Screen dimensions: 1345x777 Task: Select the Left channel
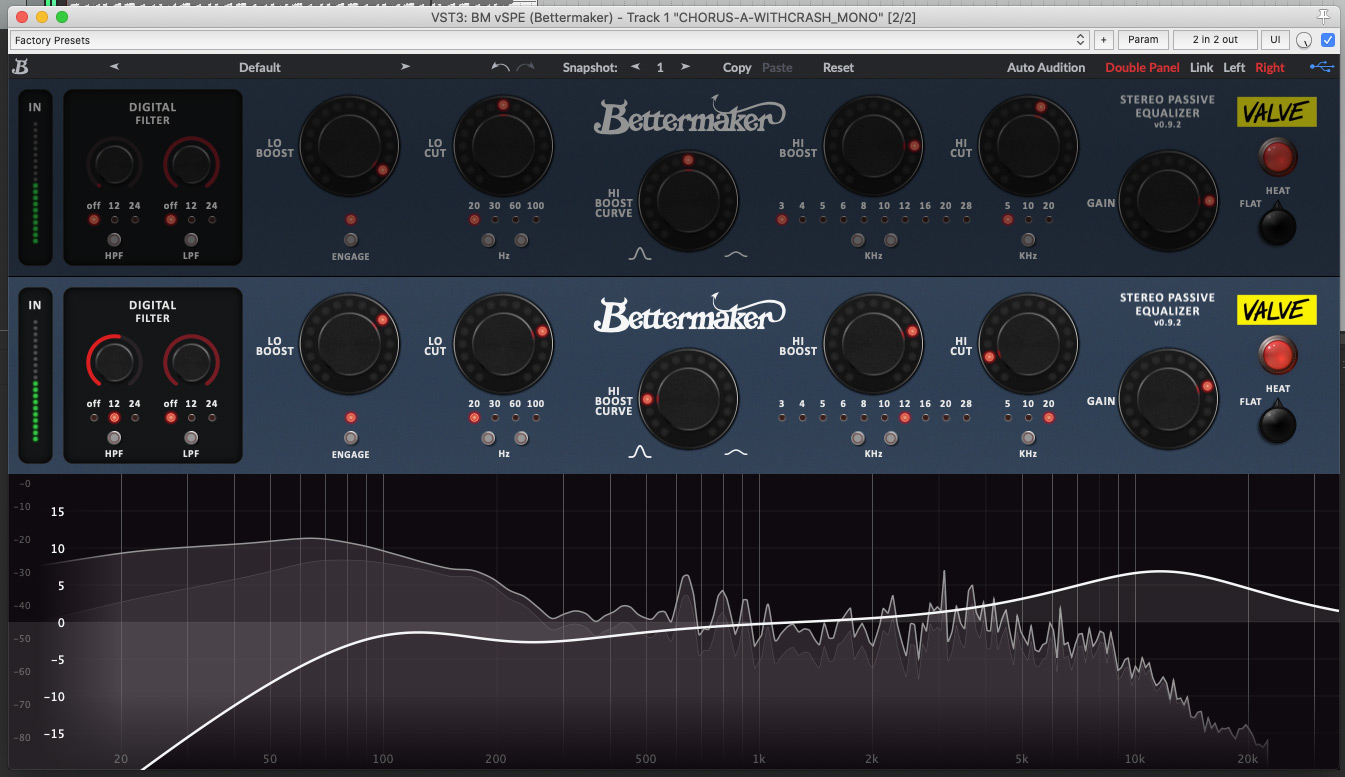pos(1234,67)
